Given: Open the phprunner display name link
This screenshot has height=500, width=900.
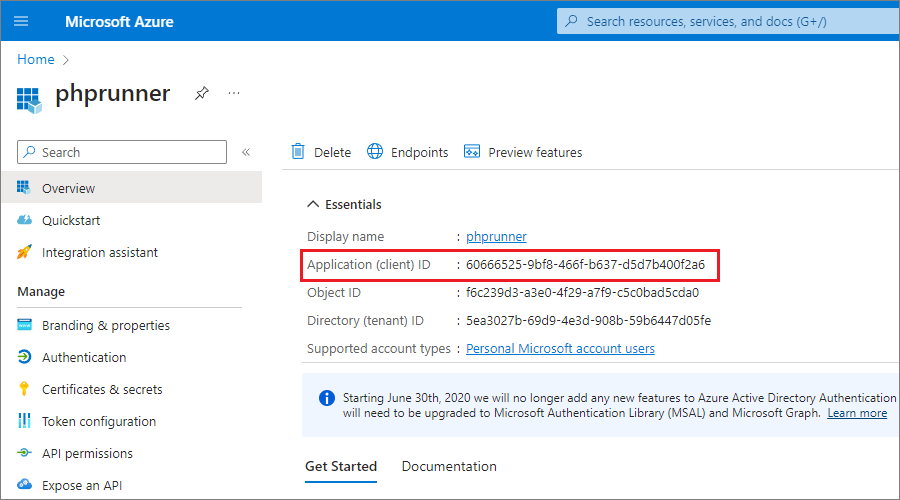Looking at the screenshot, I should pos(496,237).
